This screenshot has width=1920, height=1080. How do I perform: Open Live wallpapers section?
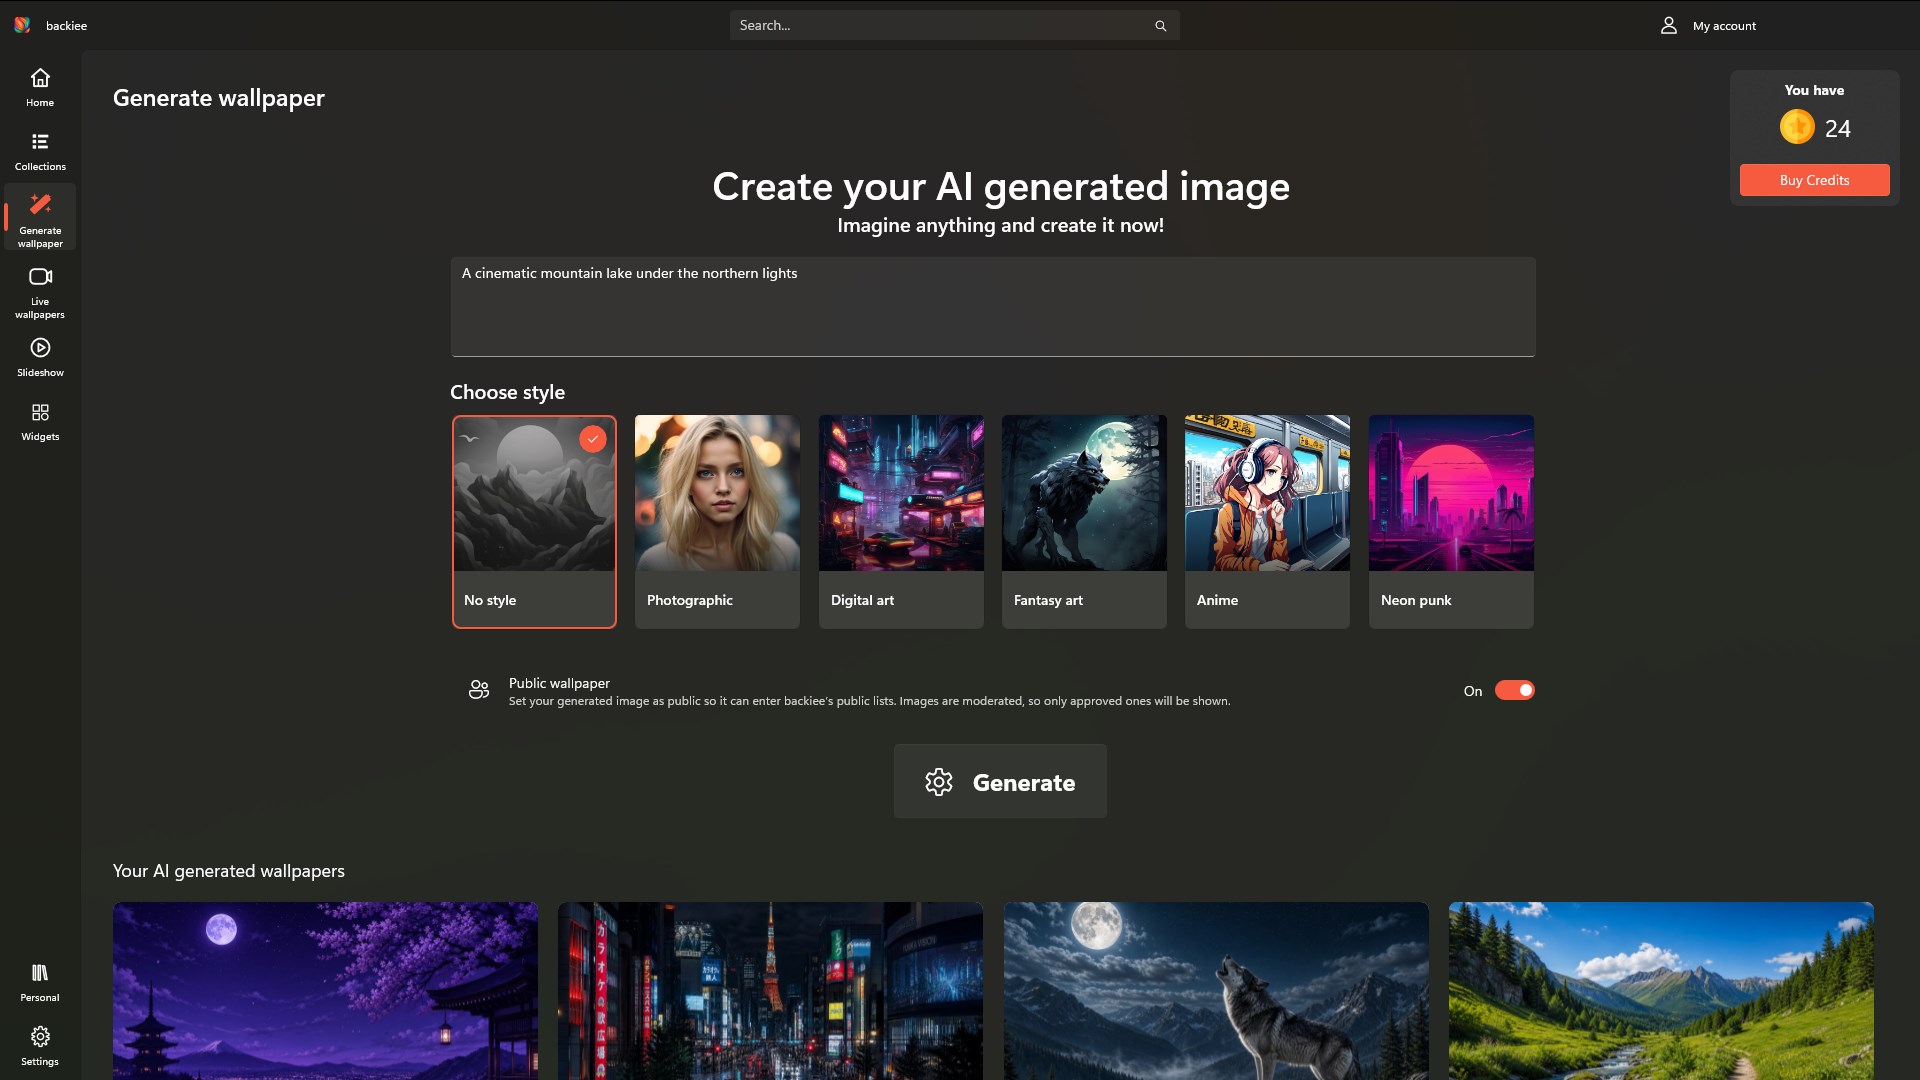tap(40, 292)
